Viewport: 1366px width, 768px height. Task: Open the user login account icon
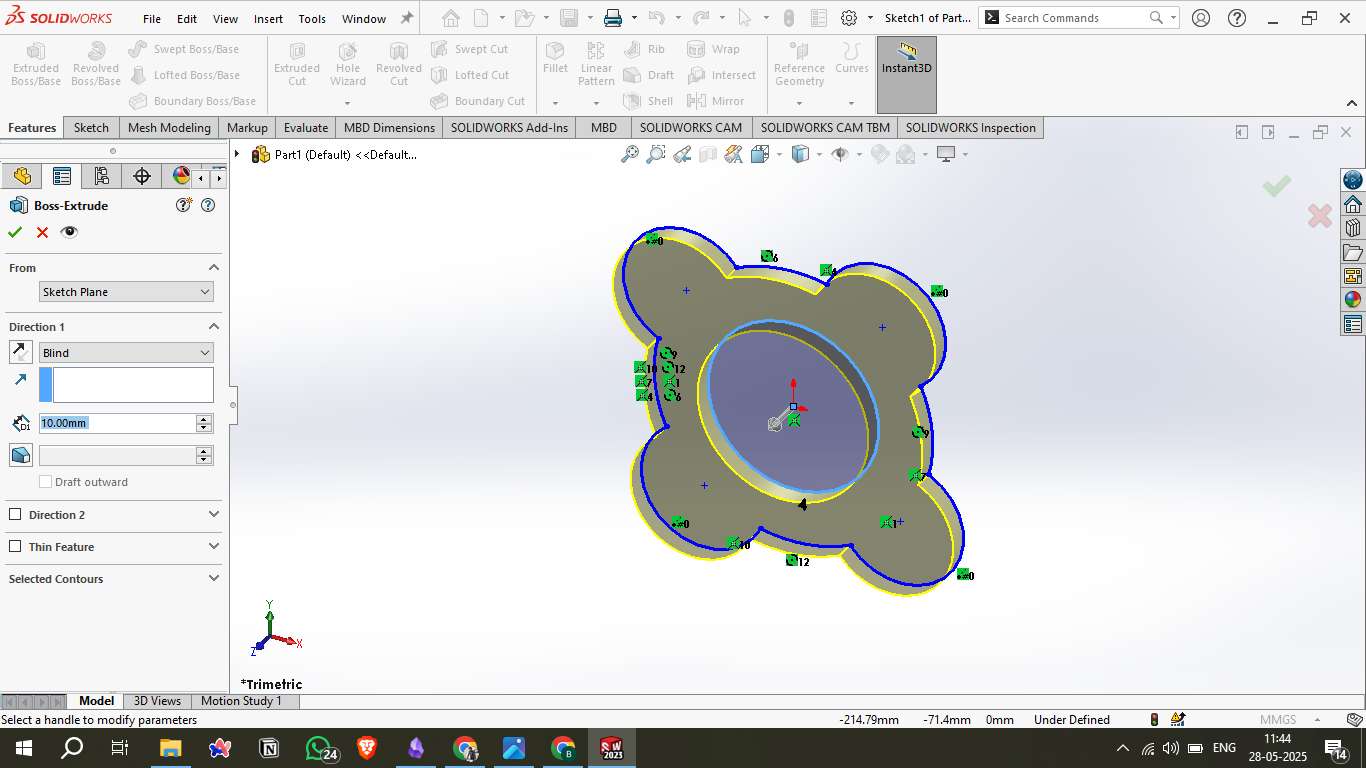click(x=1201, y=18)
